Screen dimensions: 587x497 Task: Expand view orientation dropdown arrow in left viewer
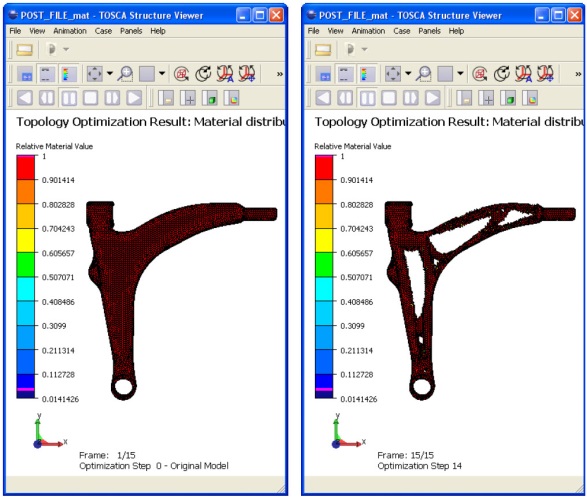coord(110,73)
